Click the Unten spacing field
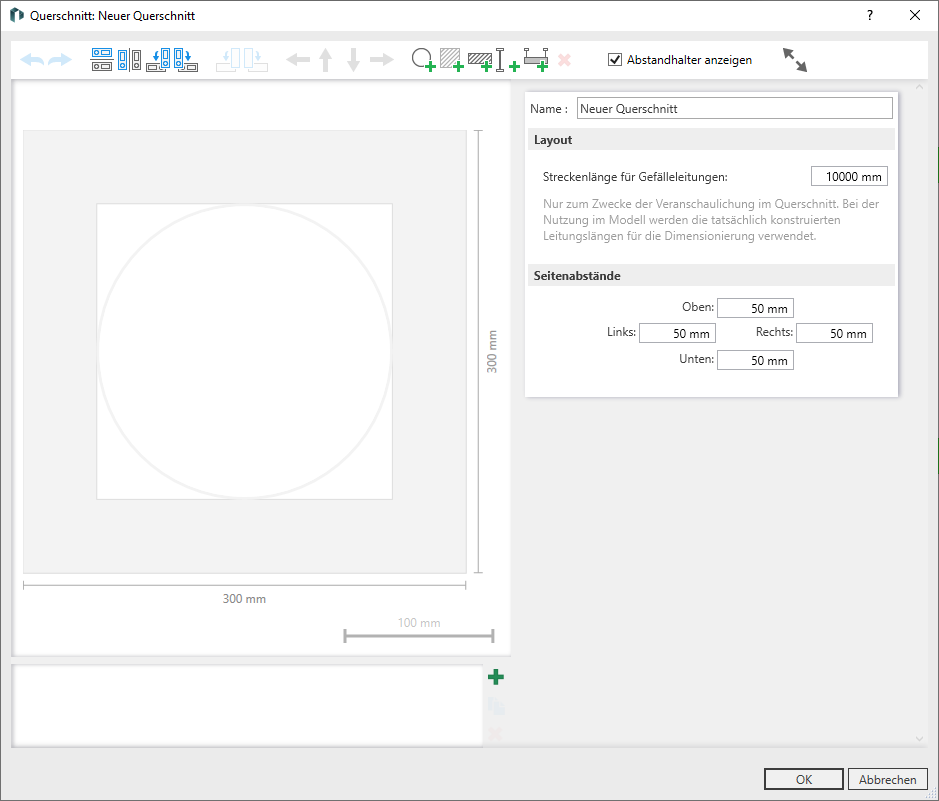This screenshot has width=939, height=801. (x=755, y=360)
